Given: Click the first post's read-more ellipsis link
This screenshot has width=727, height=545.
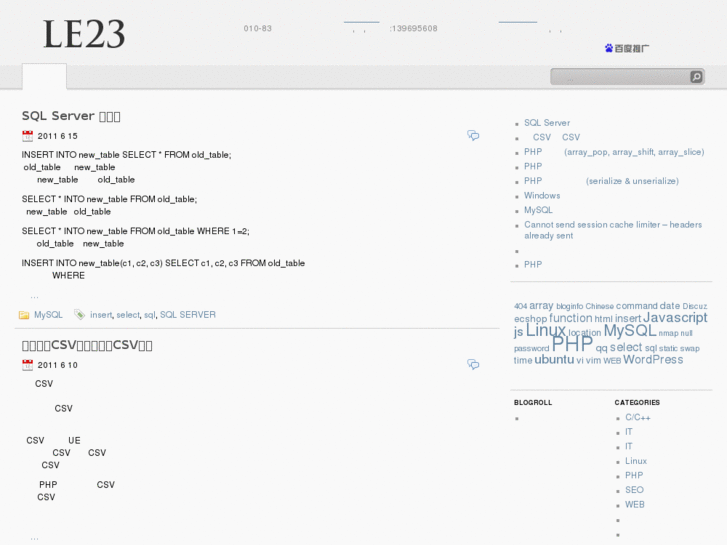Looking at the screenshot, I should (34, 296).
